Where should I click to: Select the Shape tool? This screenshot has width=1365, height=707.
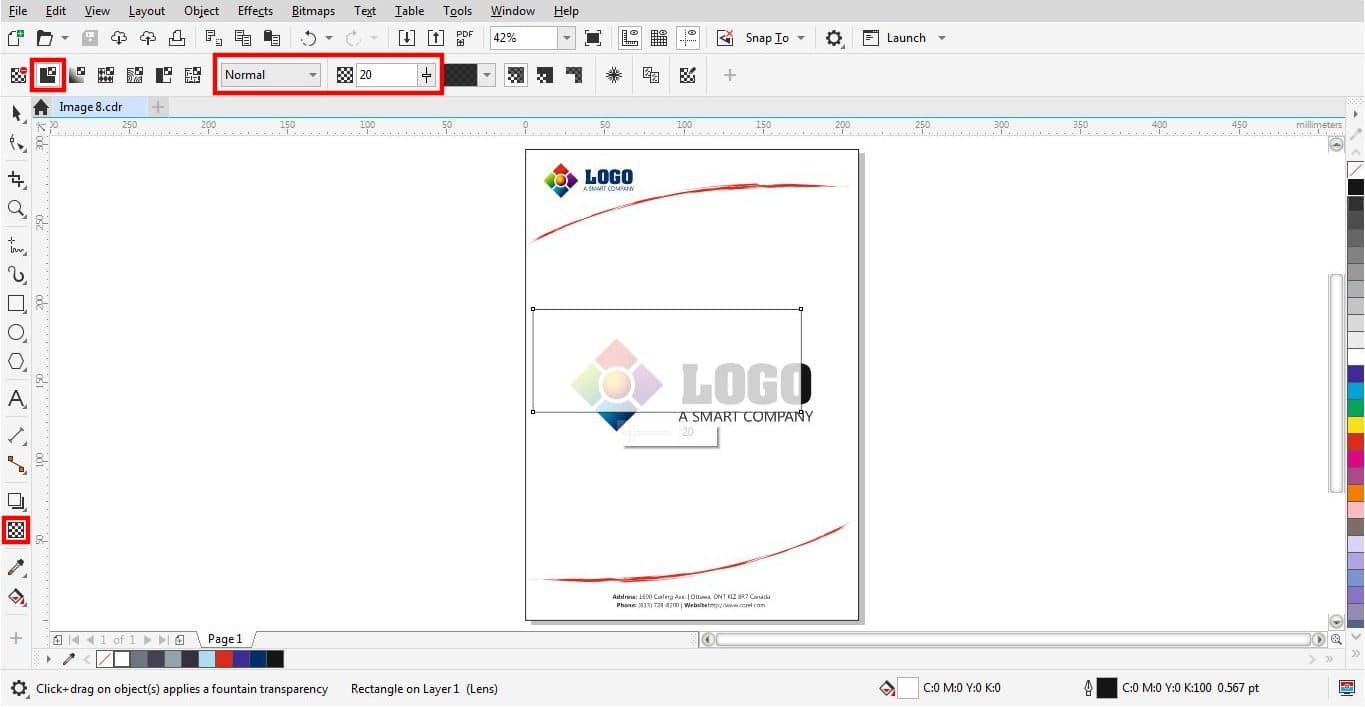[16, 143]
